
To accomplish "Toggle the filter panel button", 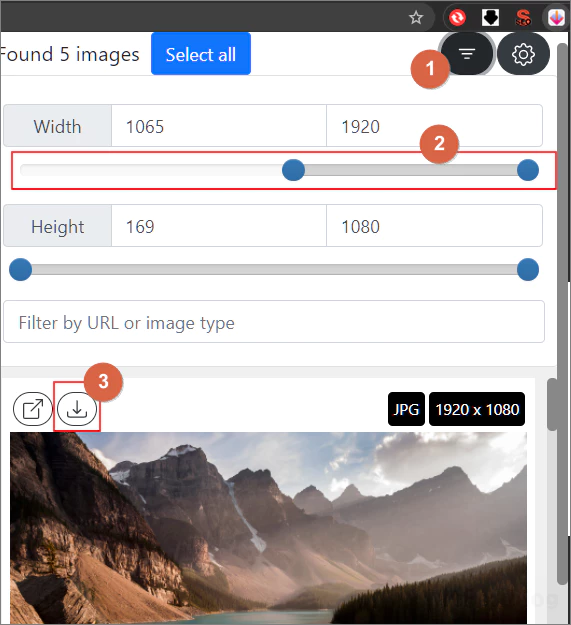I will [467, 53].
